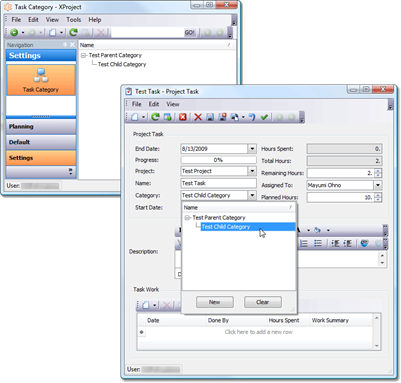Open the End Date dropdown calendar
This screenshot has width=401, height=383.
click(252, 149)
